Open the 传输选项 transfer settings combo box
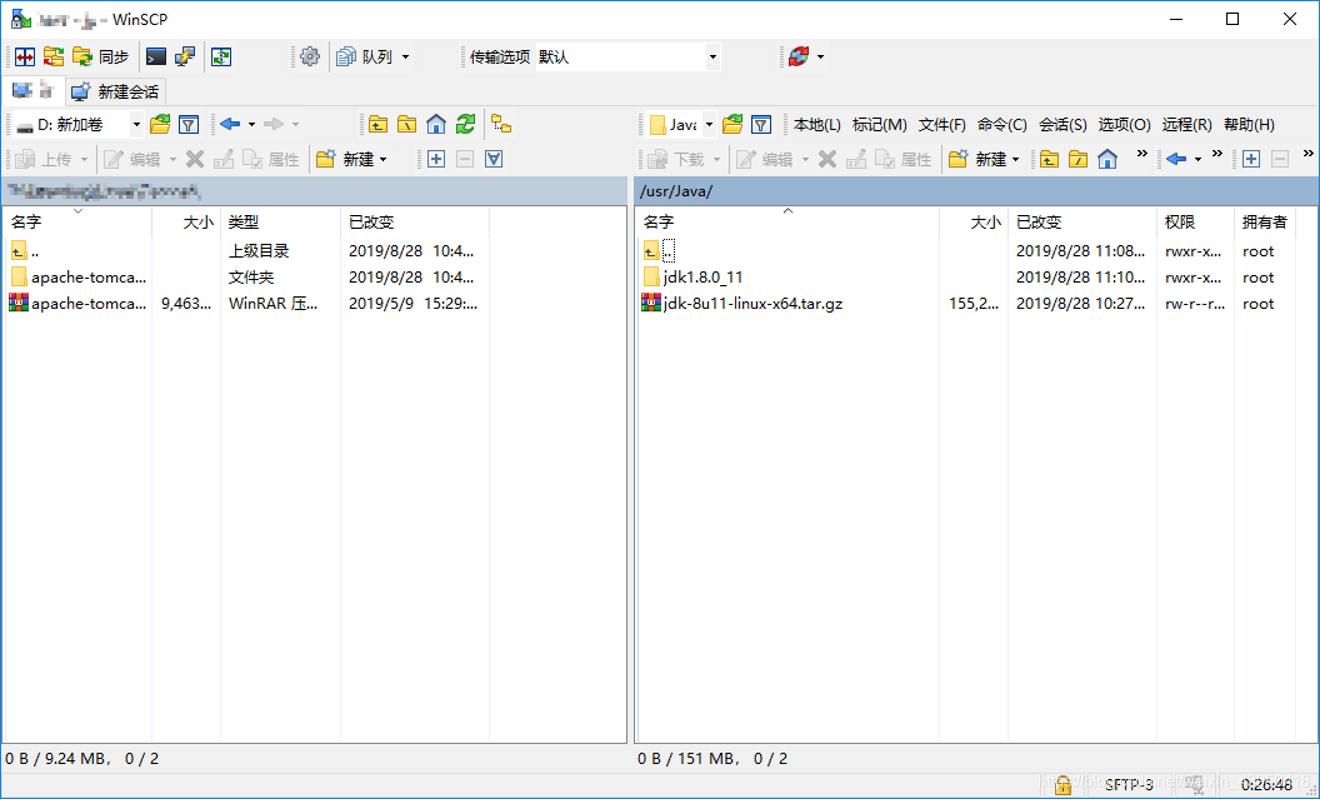Image resolution: width=1320 pixels, height=800 pixels. point(627,57)
